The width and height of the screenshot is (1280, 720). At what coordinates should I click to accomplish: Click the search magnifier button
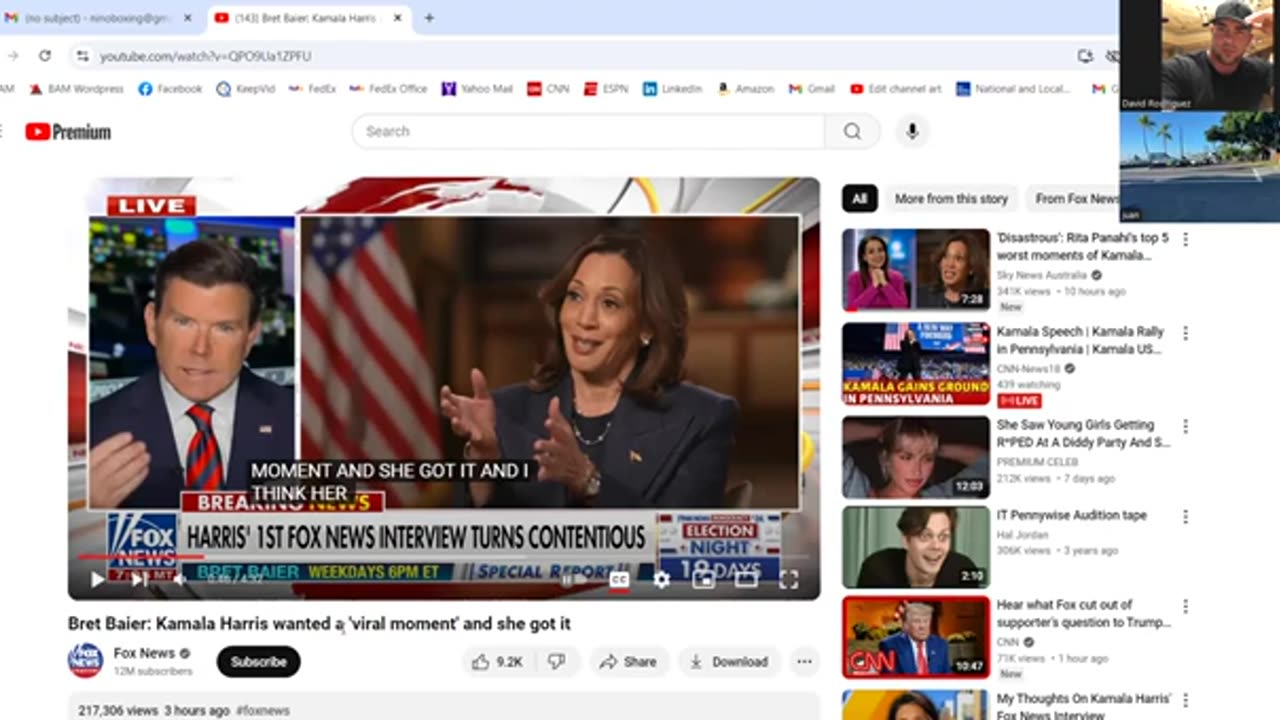[x=852, y=131]
